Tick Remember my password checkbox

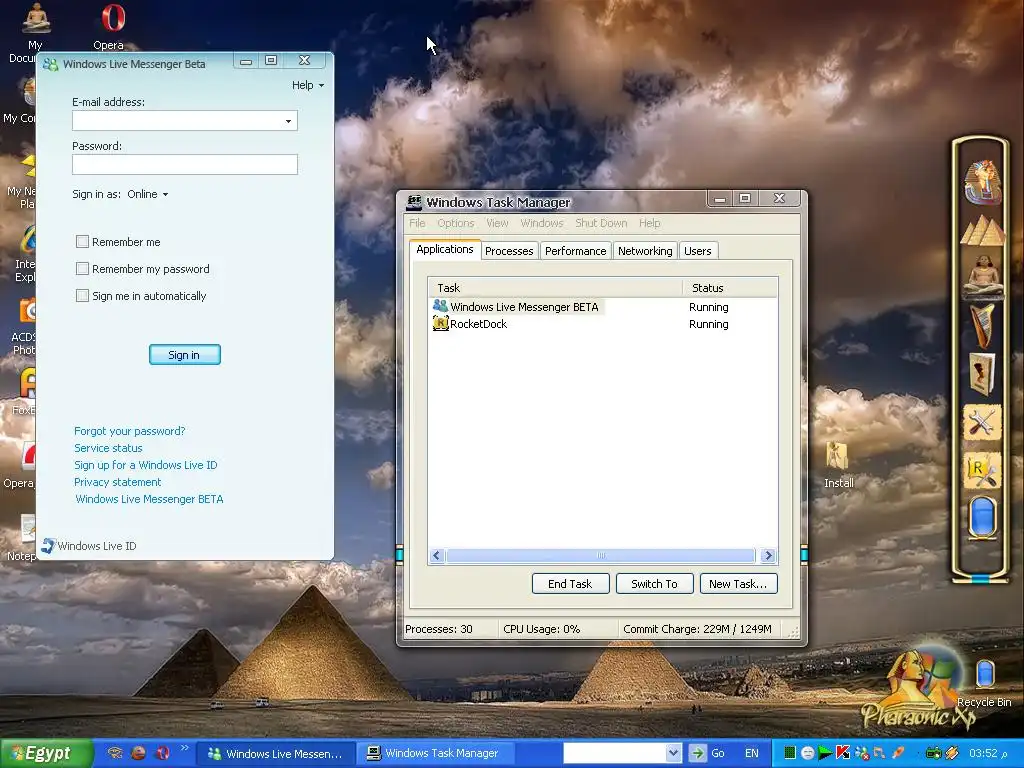tap(82, 268)
